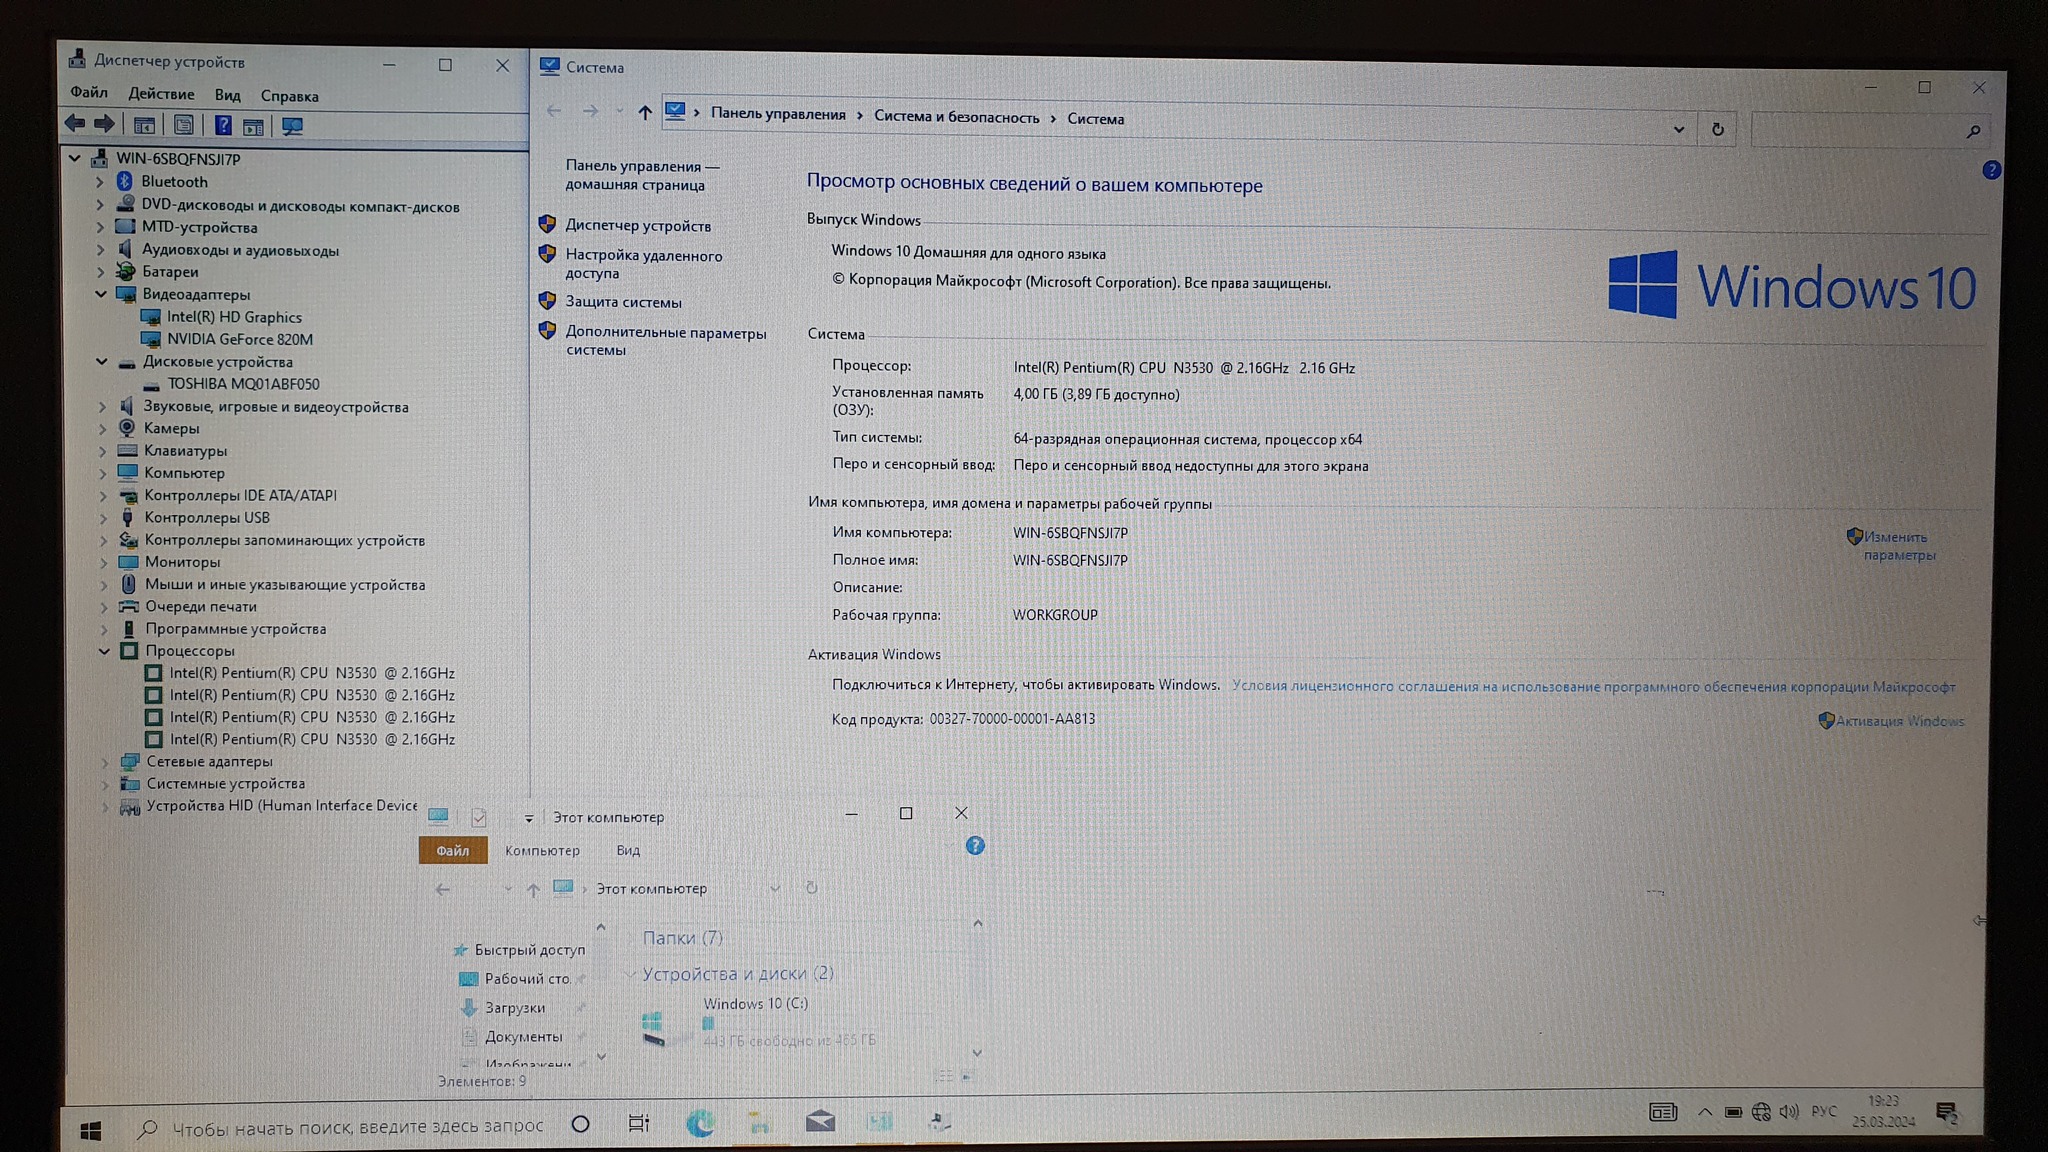Open Task View on the taskbar
Viewport: 2048px width, 1152px height.
(x=638, y=1123)
